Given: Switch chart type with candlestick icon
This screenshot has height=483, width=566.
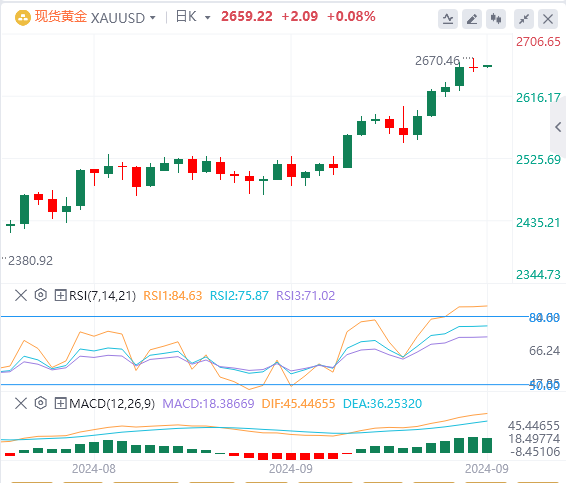Looking at the screenshot, I should point(496,19).
